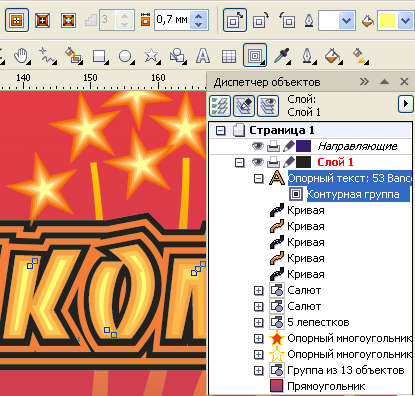This screenshot has height=396, width=415.
Task: Choose Linear contour colors button
Action: coord(235,20)
